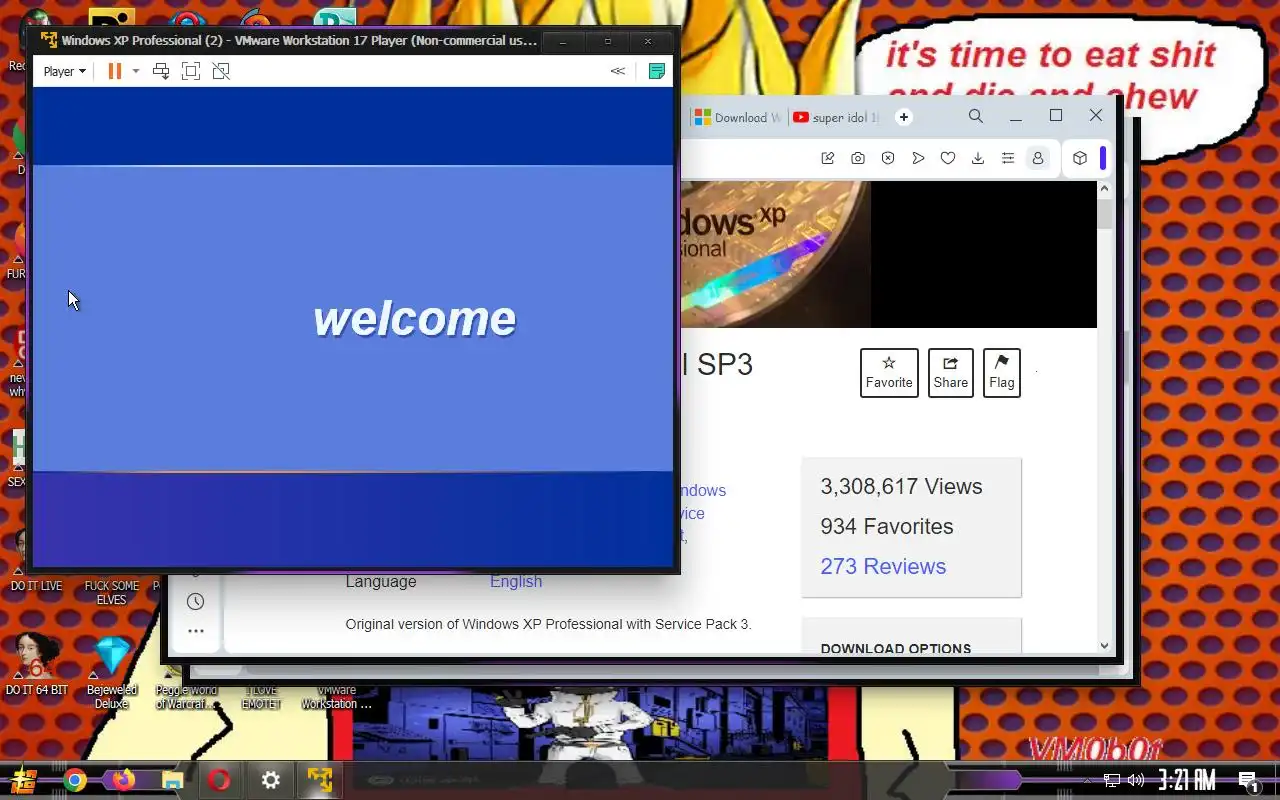This screenshot has width=1280, height=800.
Task: Open the Player menu in VMware
Action: pos(65,71)
